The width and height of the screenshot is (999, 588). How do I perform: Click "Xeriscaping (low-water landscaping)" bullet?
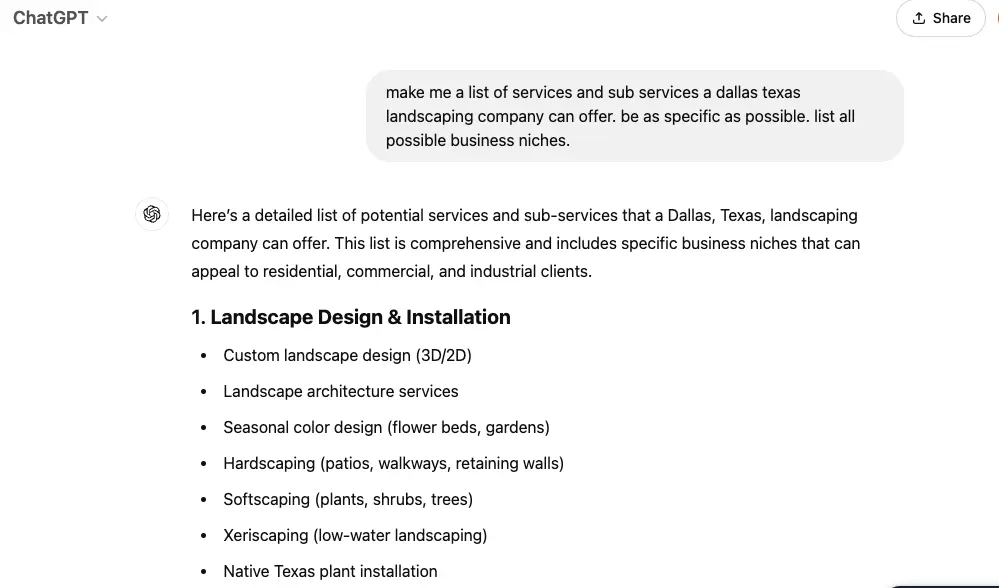(355, 535)
